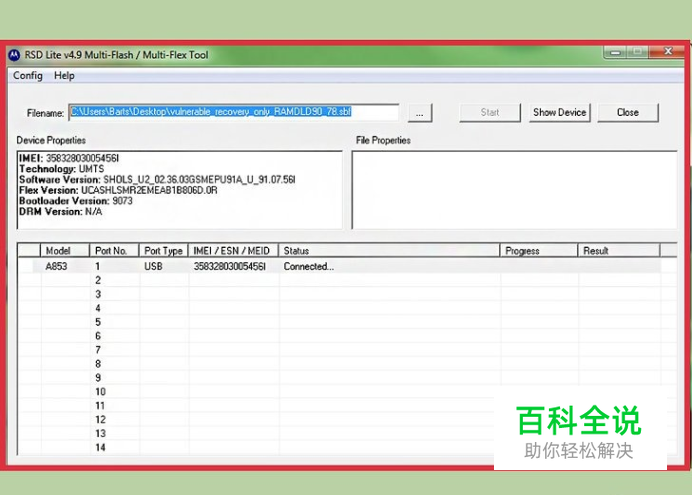Click the Status column header
Screen dimensions: 692x495
(389, 251)
